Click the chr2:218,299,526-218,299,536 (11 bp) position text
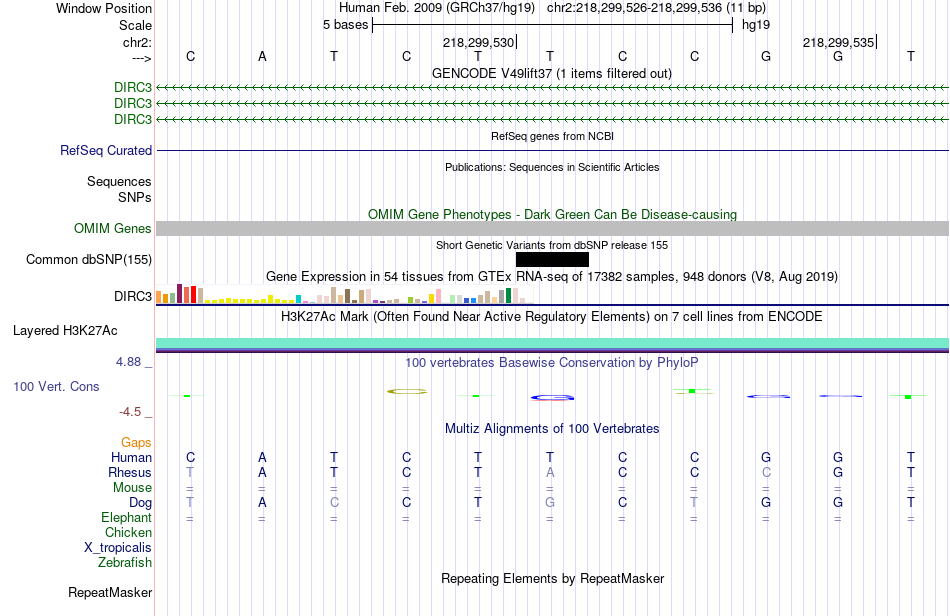This screenshot has height=616, width=950. point(656,8)
